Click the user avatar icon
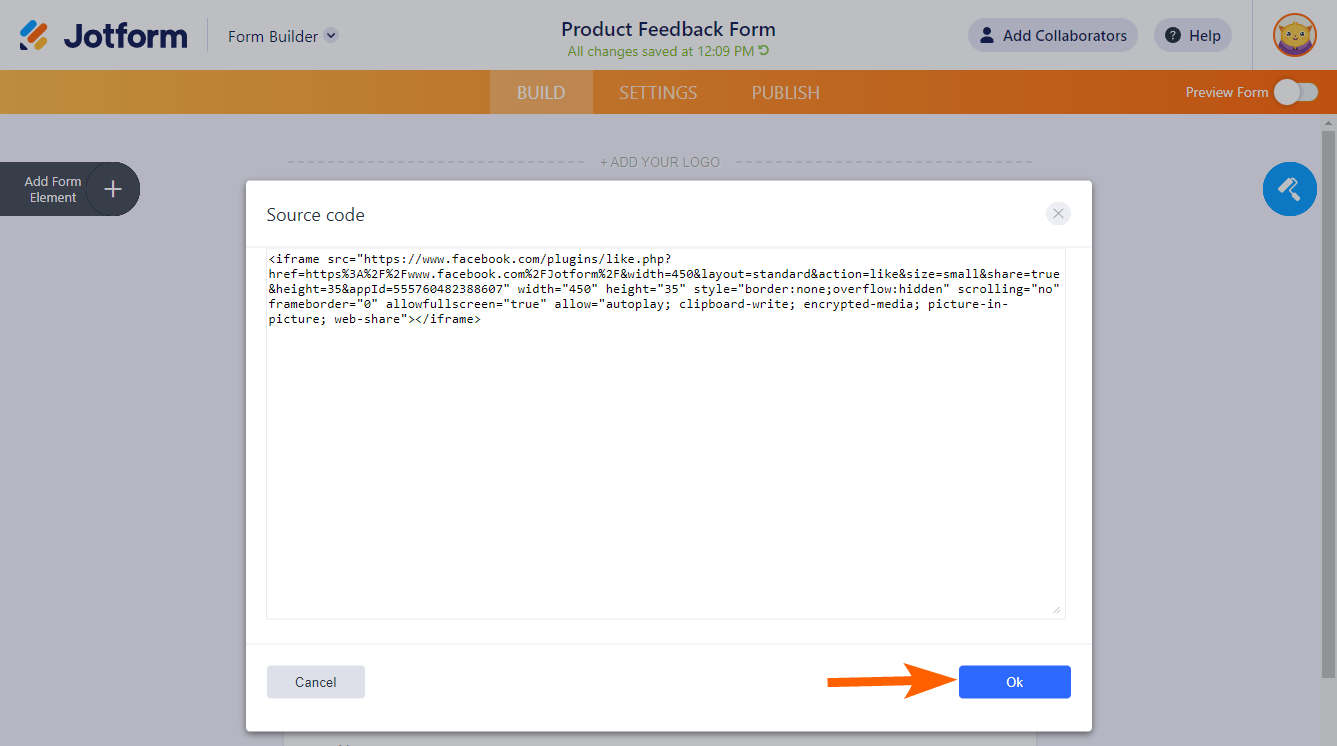1337x746 pixels. (1294, 36)
